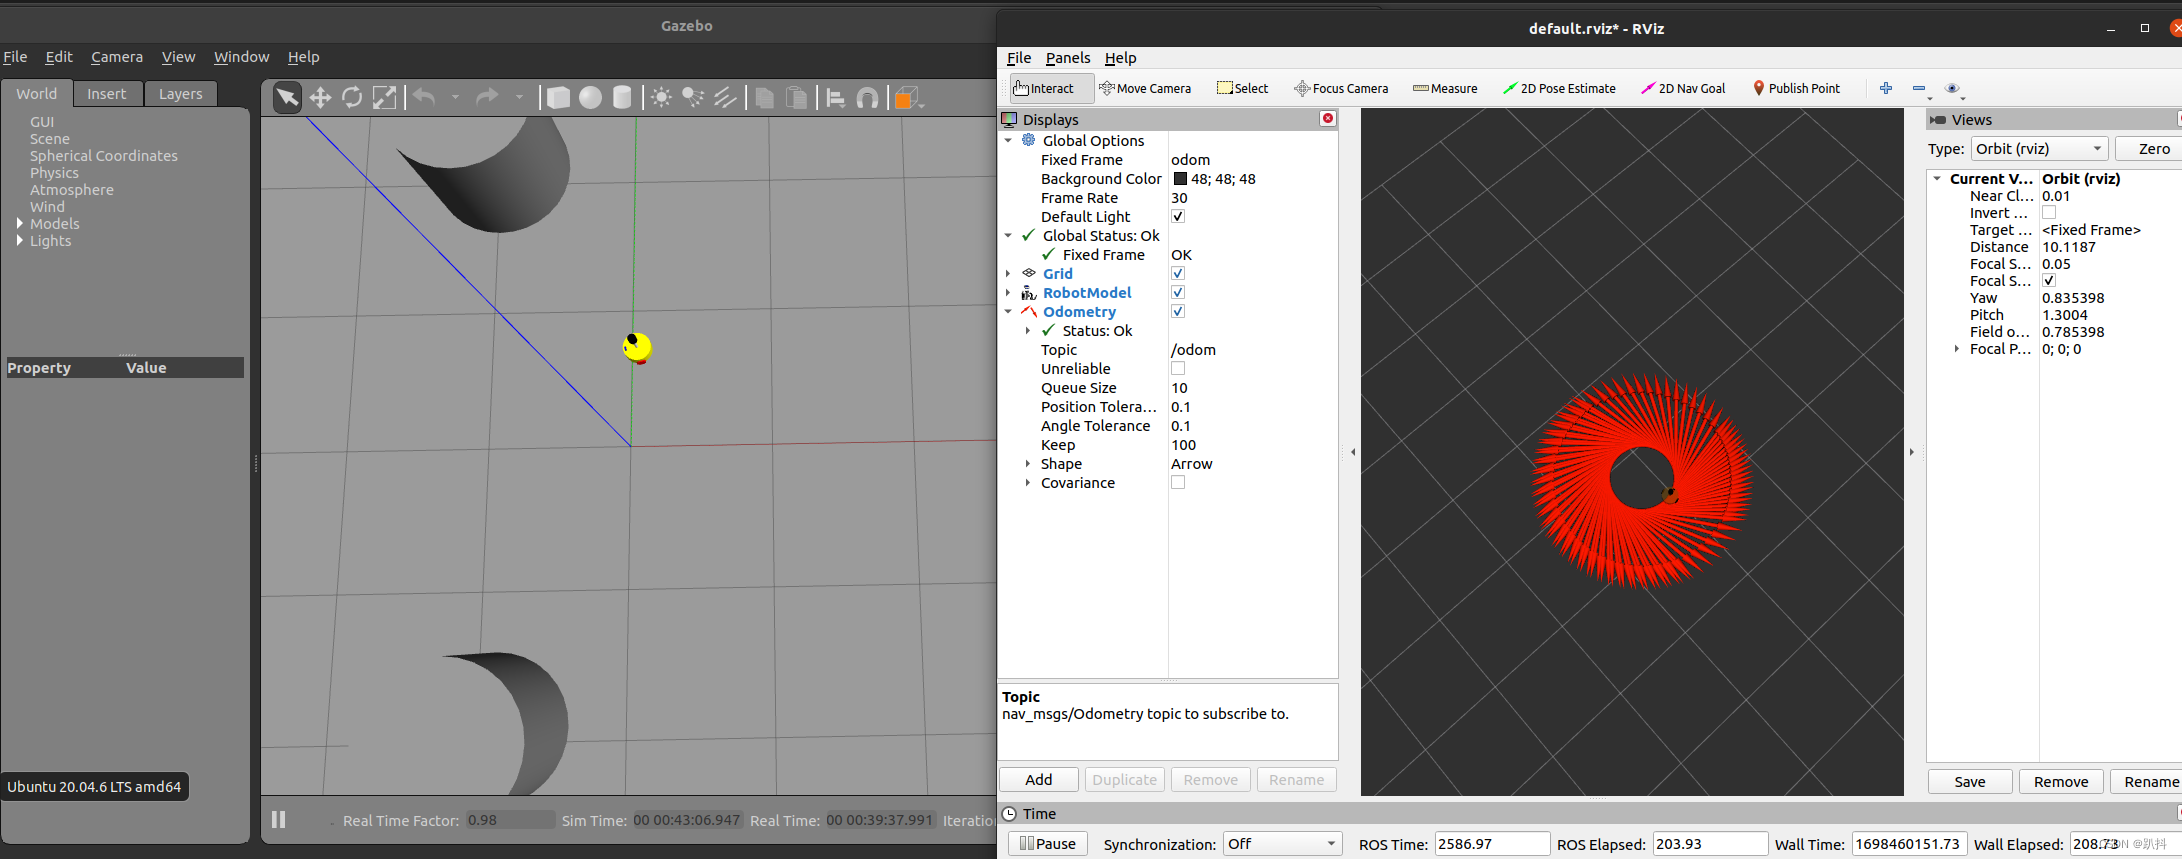Image resolution: width=2182 pixels, height=859 pixels.
Task: Activate the Gazebo translate mode tool
Action: coord(320,97)
